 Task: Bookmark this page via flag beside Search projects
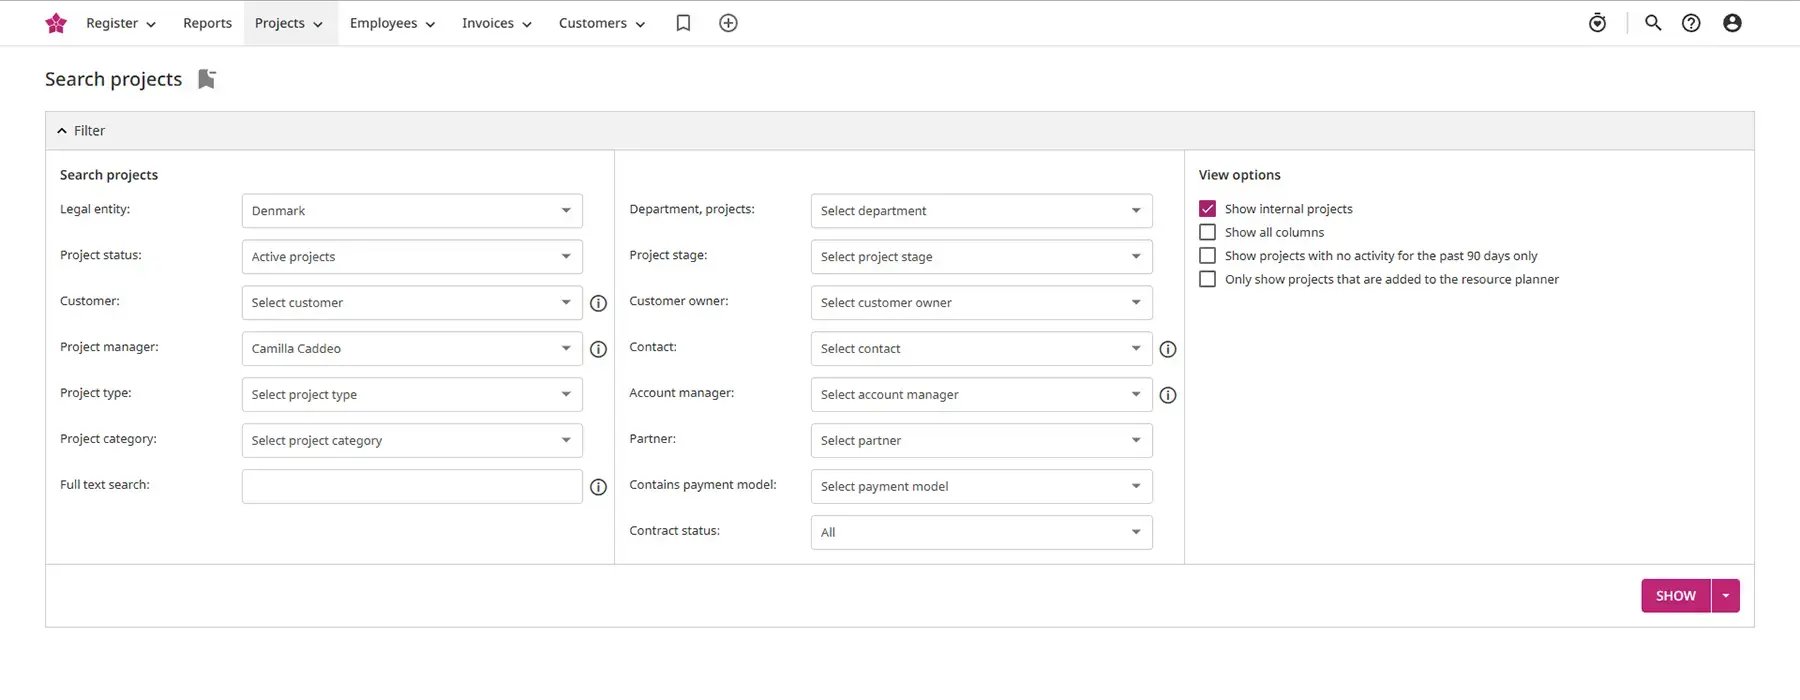tap(207, 79)
